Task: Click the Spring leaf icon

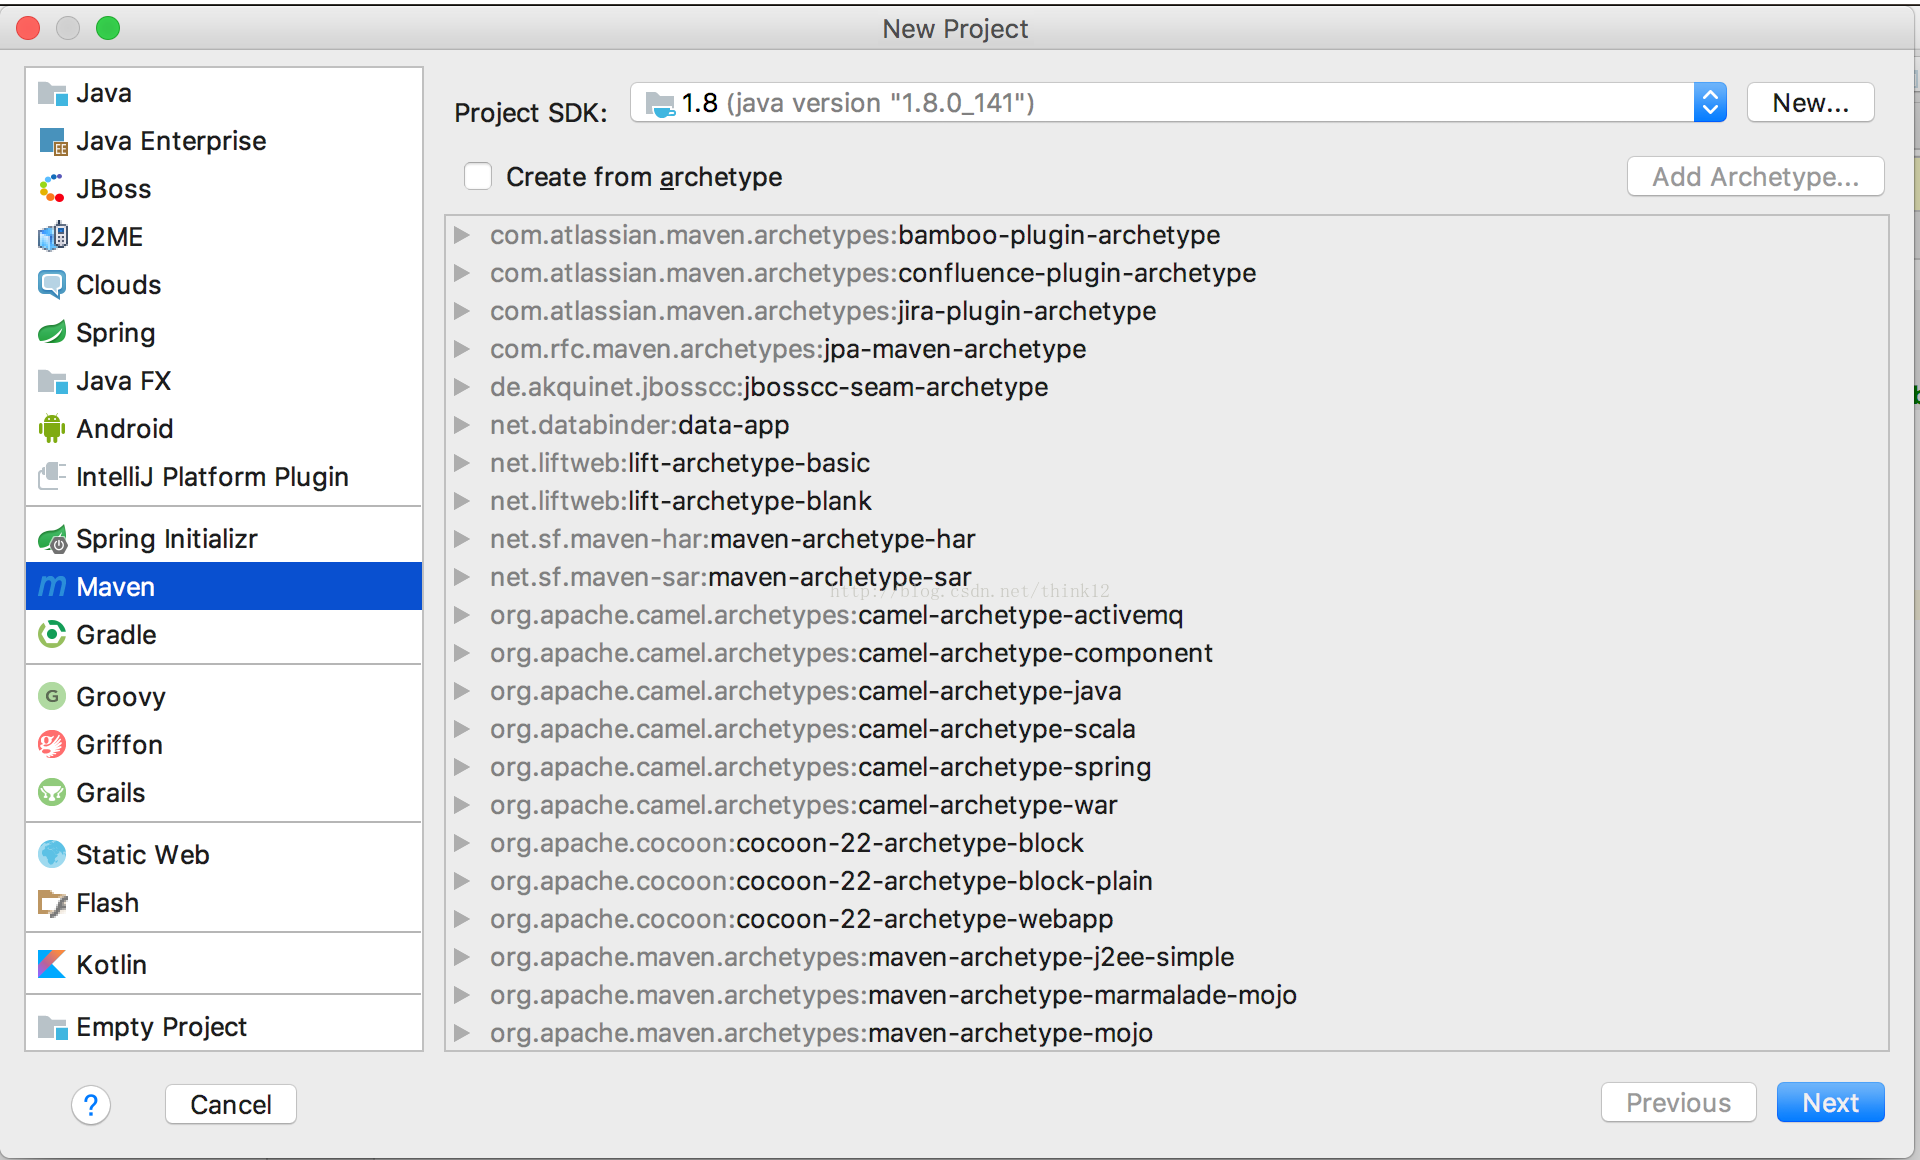Action: [52, 333]
